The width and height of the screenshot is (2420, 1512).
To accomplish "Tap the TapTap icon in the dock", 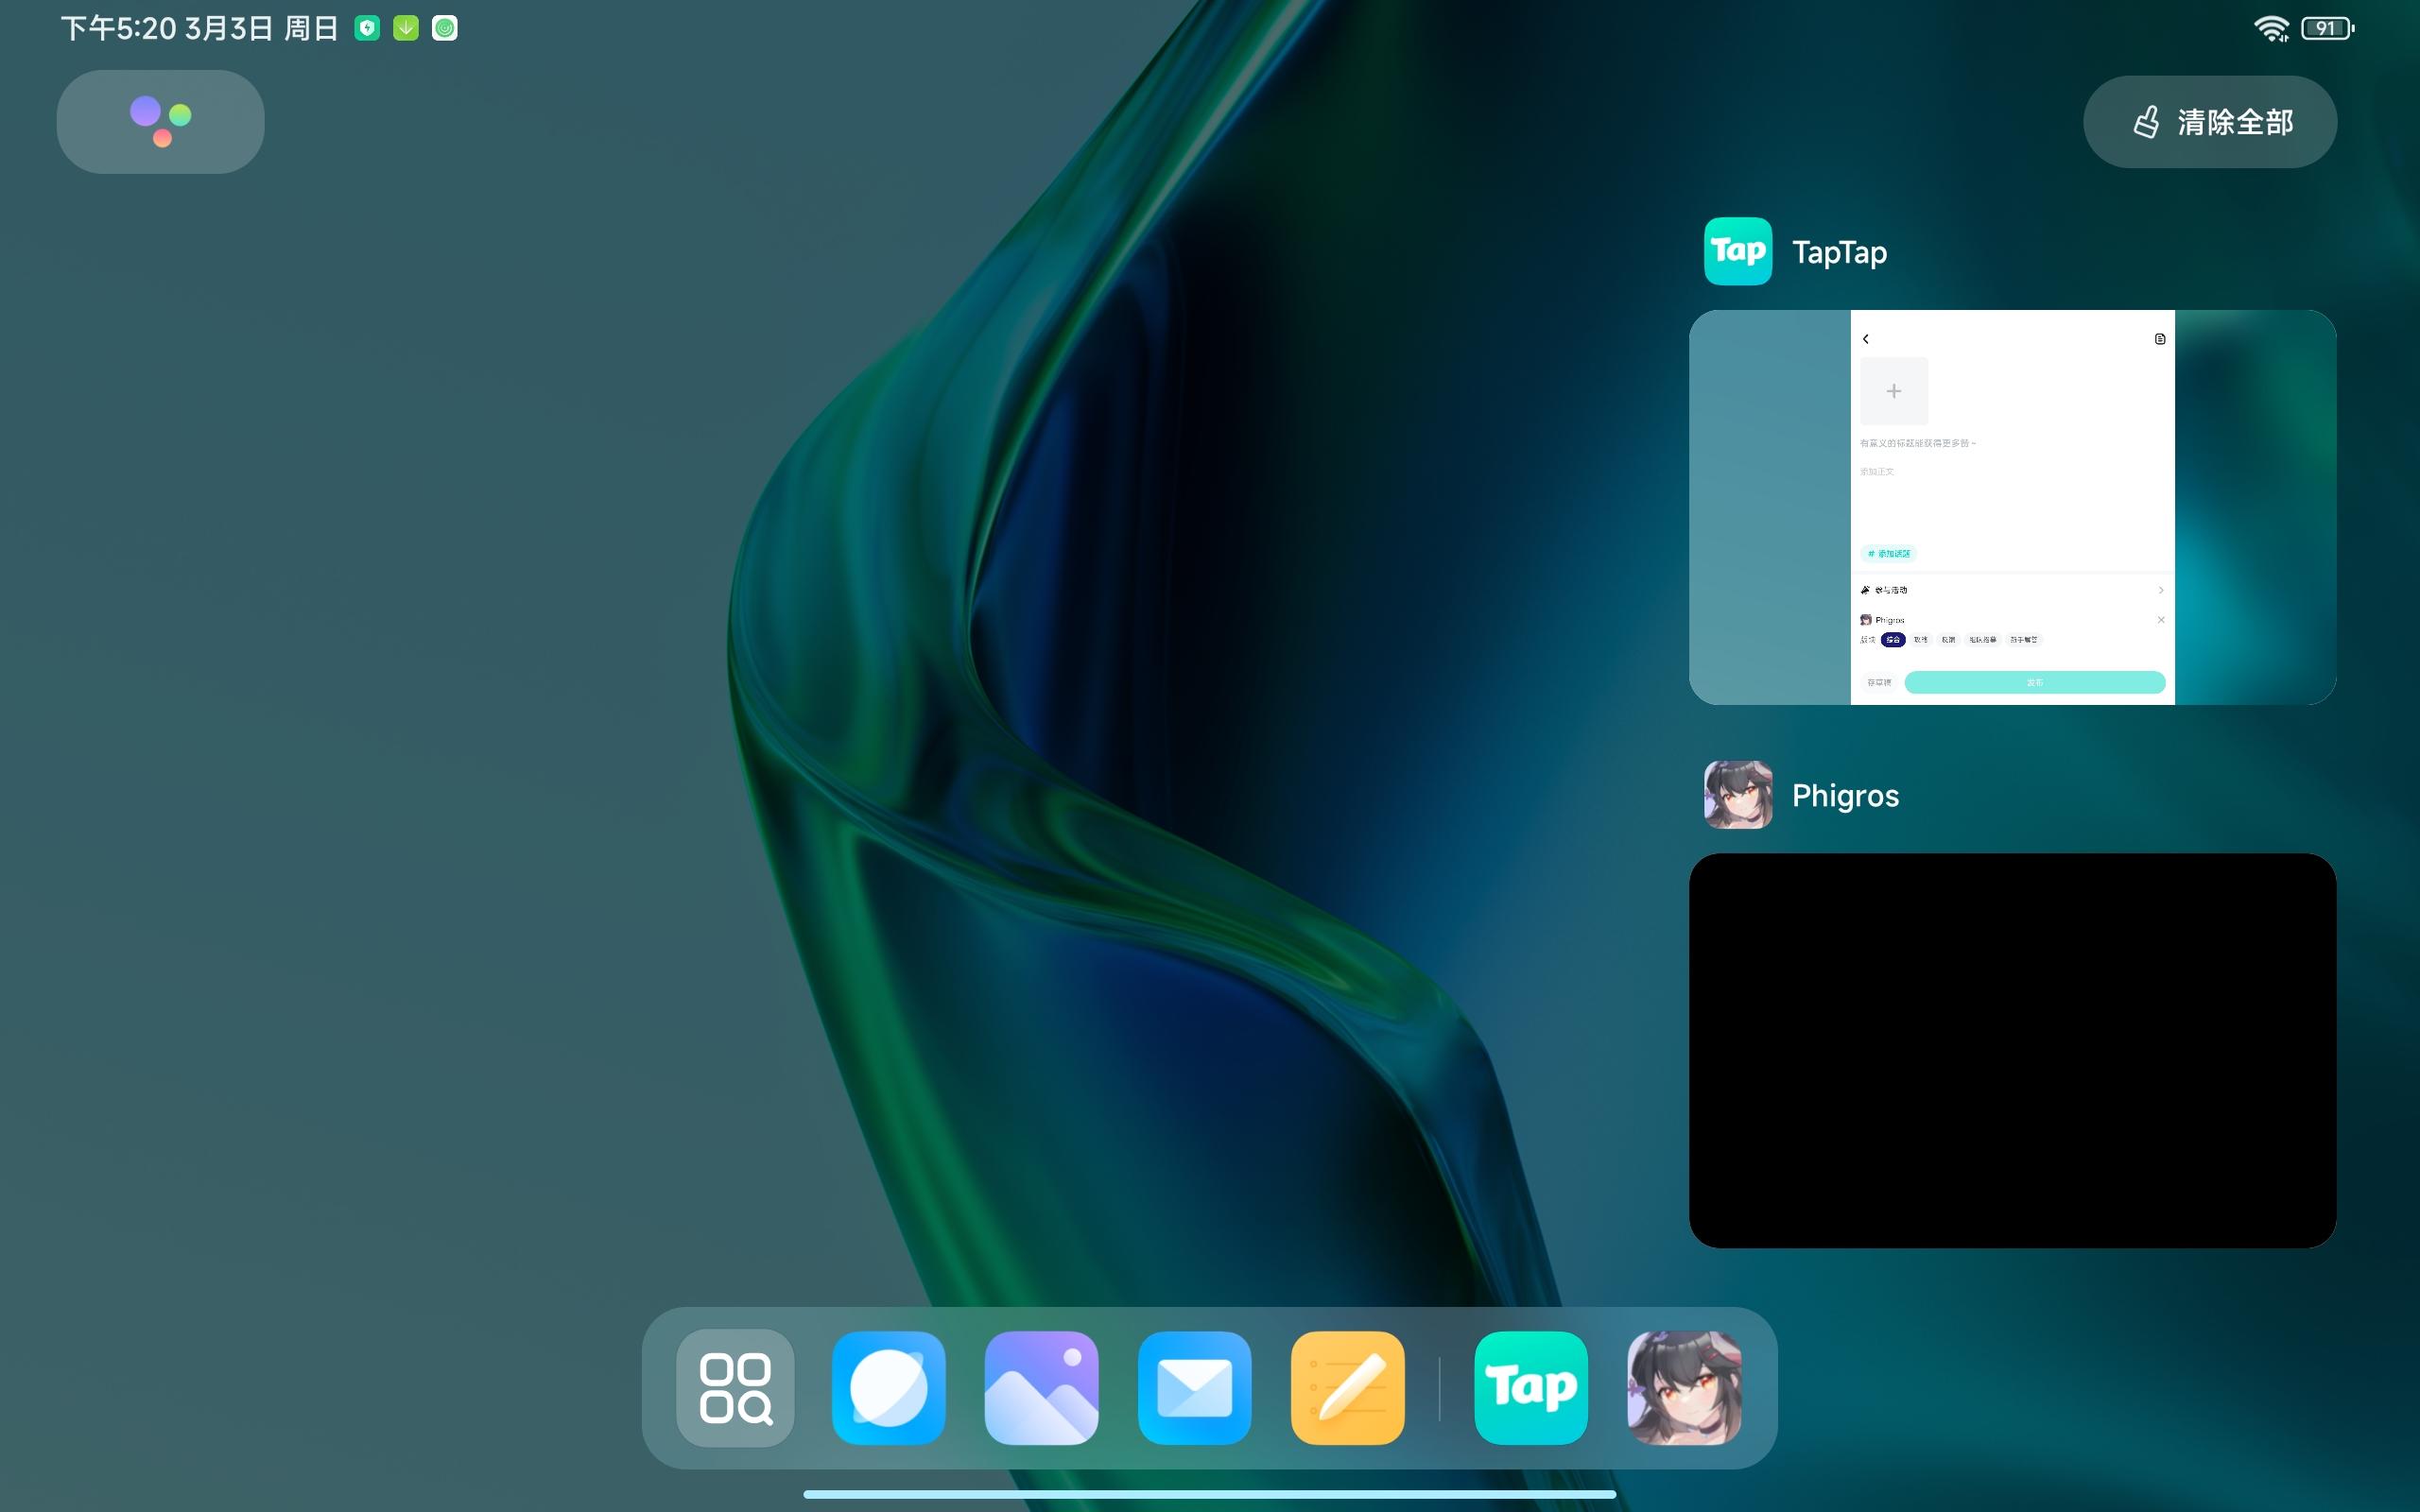I will click(1530, 1387).
